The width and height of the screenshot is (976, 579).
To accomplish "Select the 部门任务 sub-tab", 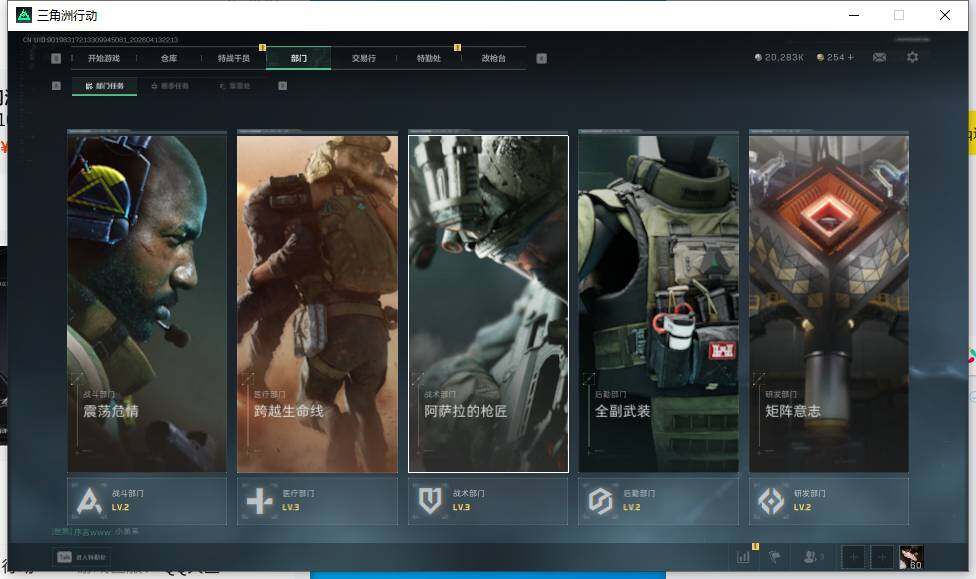I will click(x=105, y=86).
